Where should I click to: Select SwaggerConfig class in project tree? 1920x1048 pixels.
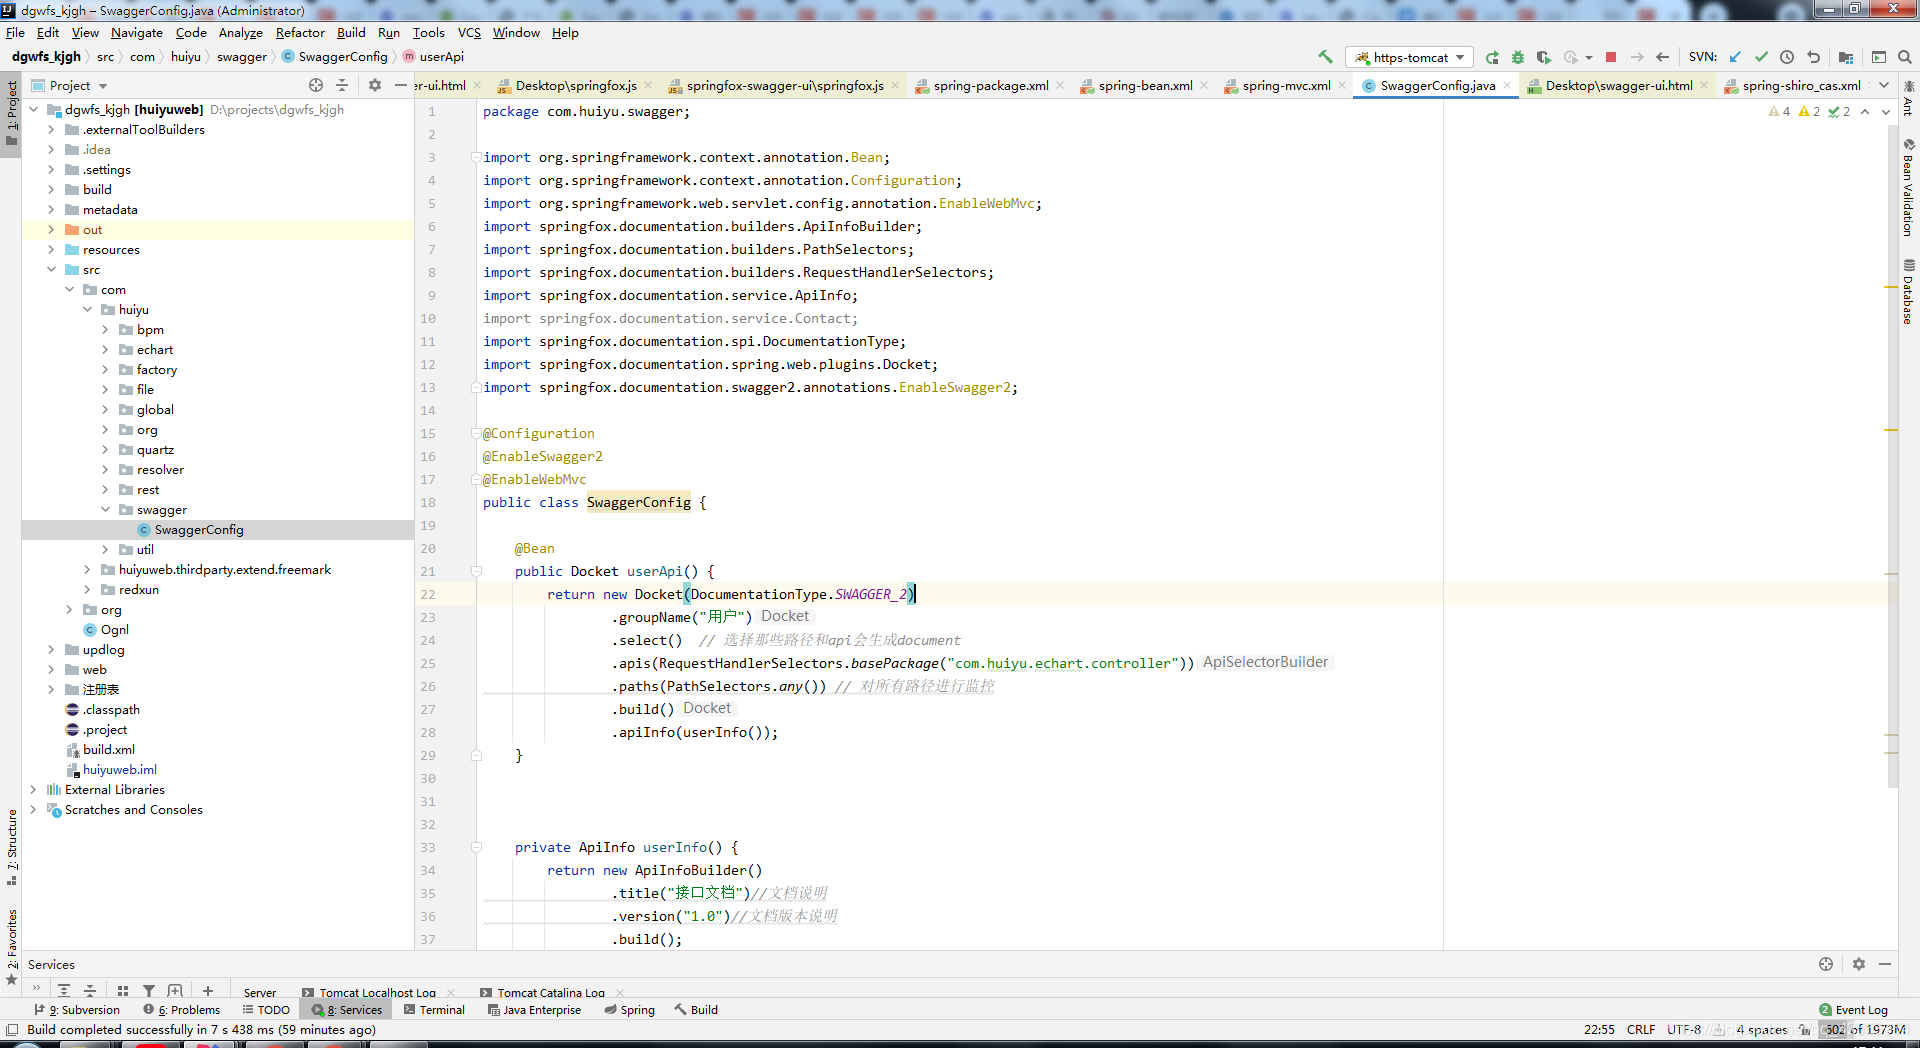(x=199, y=530)
